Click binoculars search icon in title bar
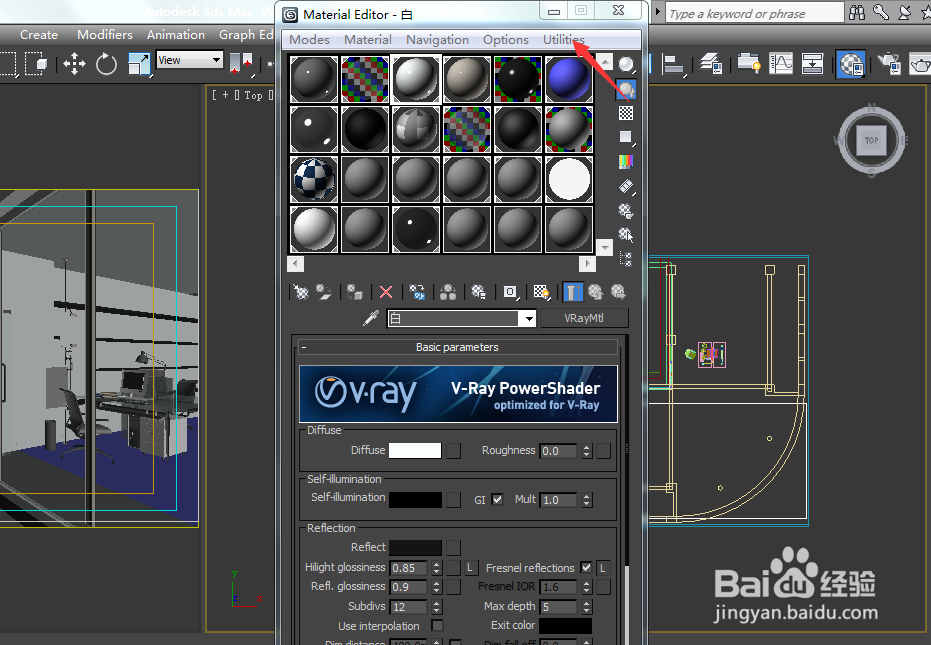The height and width of the screenshot is (645, 931). pos(857,12)
